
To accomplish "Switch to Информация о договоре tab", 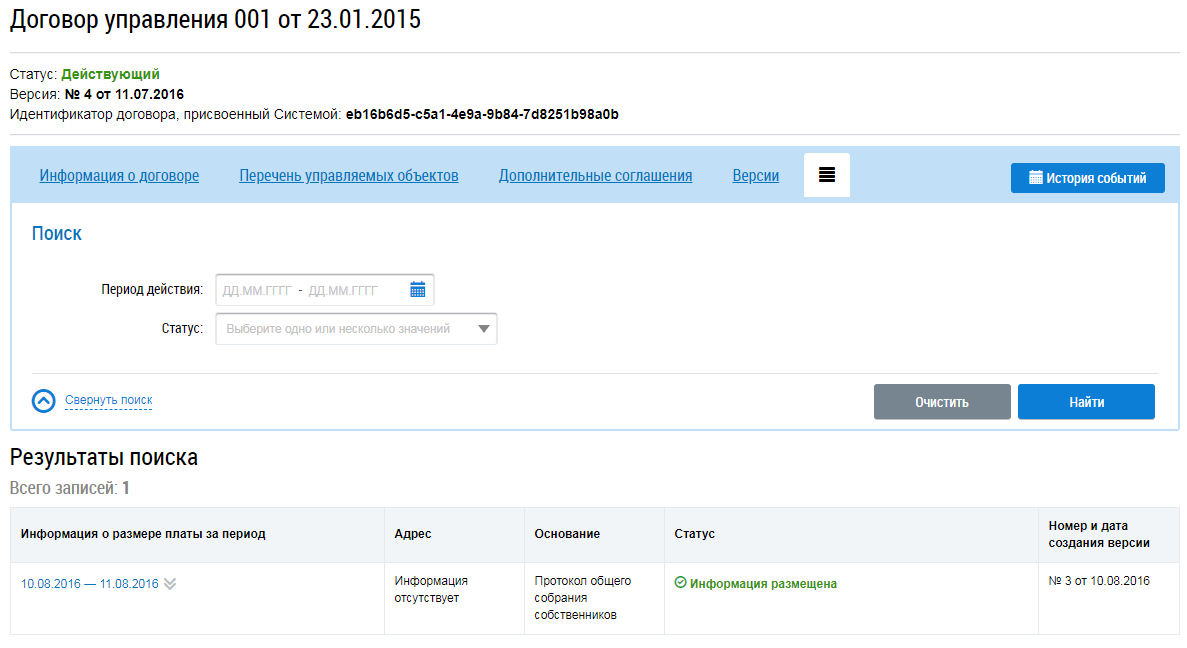I will pyautogui.click(x=119, y=176).
